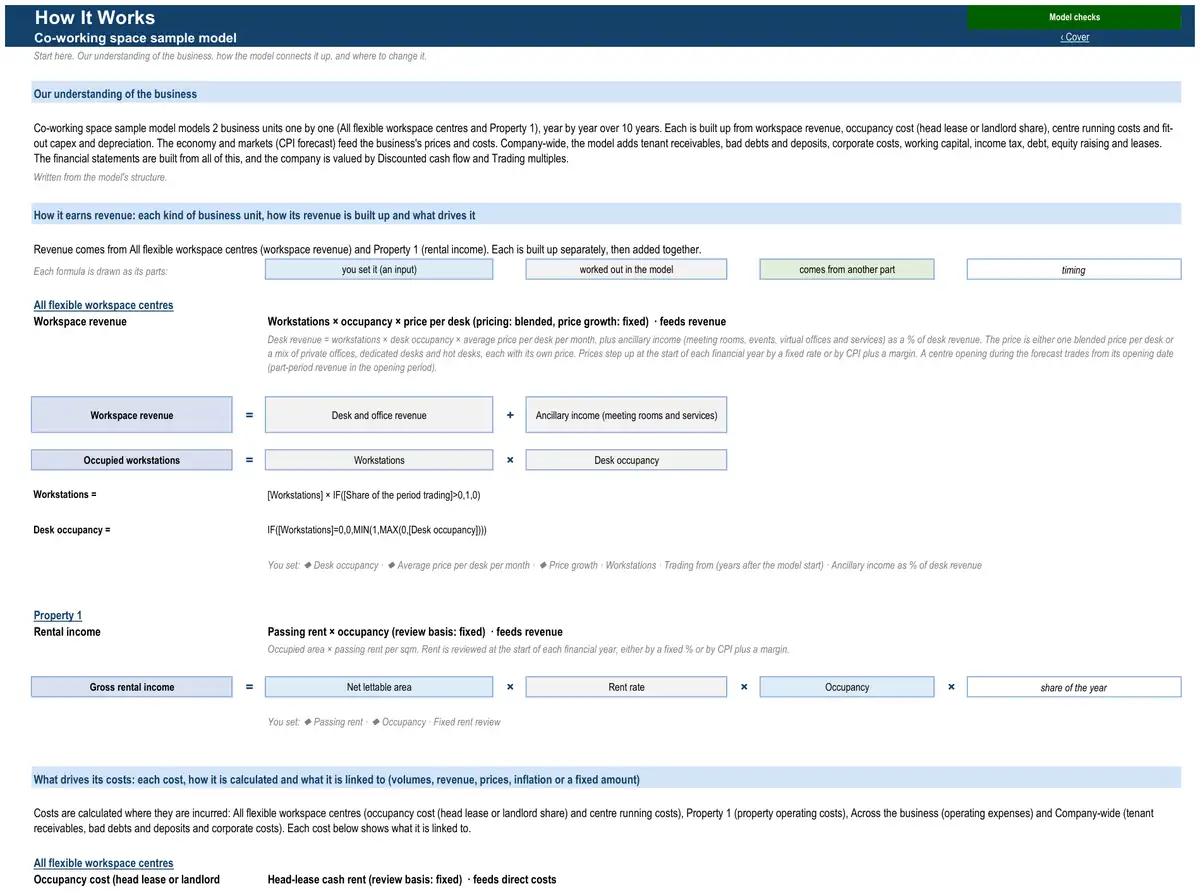Select the 'Start here. Our understanding' intro line

pyautogui.click(x=230, y=56)
